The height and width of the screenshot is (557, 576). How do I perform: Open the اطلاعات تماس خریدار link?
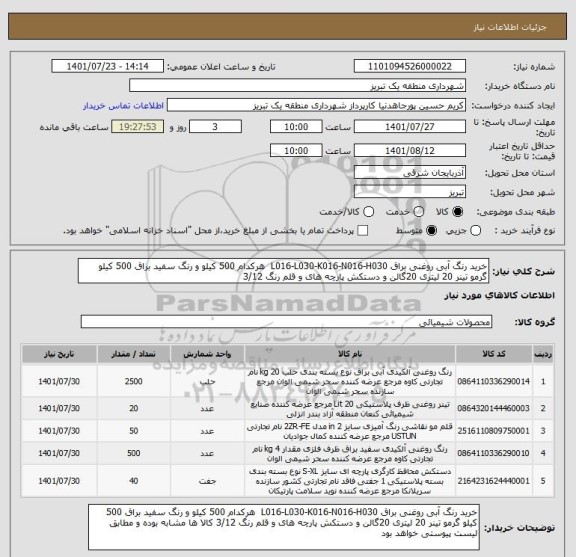tap(123, 106)
